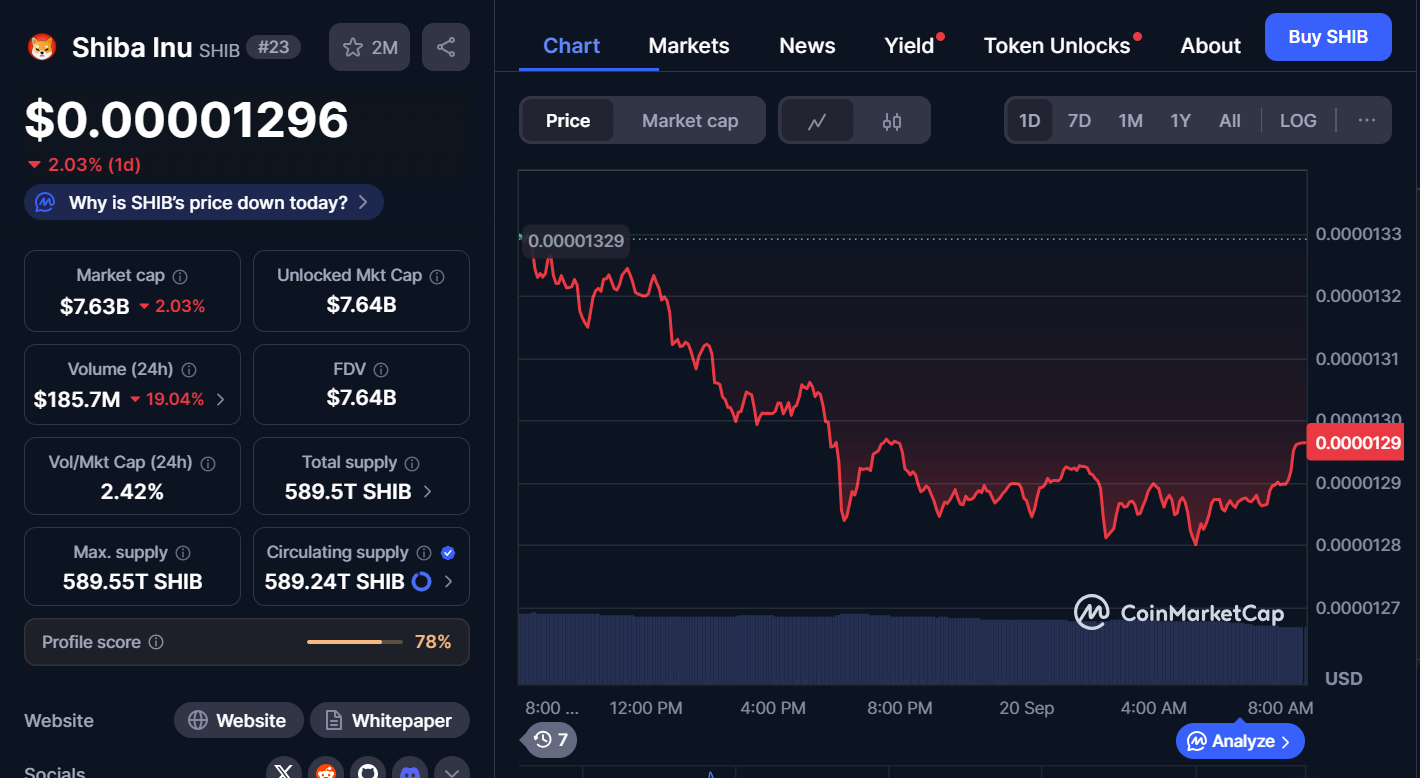Image resolution: width=1420 pixels, height=778 pixels.
Task: Switch to the News tab
Action: click(807, 46)
